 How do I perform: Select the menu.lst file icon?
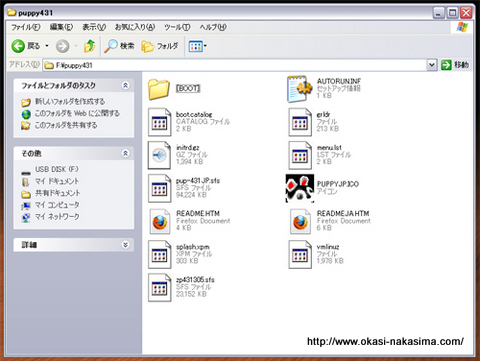[300, 155]
